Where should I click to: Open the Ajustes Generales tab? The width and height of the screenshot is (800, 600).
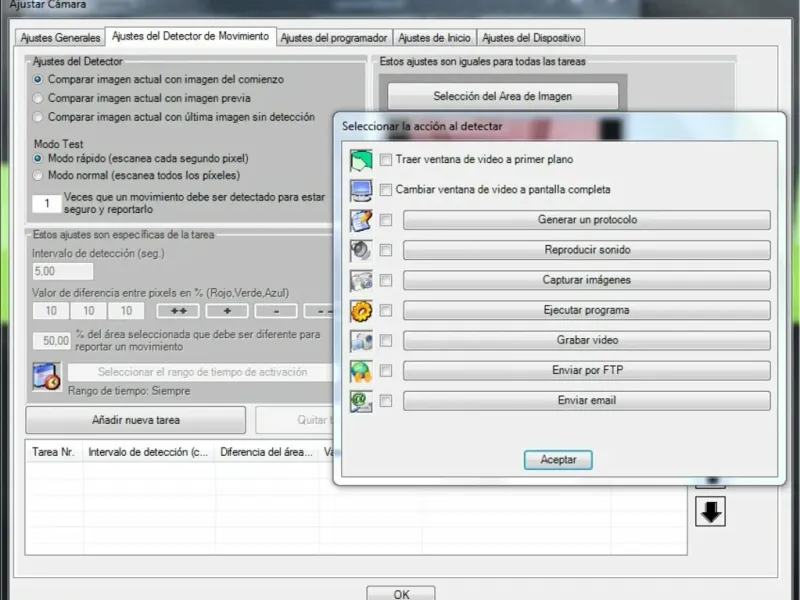60,38
